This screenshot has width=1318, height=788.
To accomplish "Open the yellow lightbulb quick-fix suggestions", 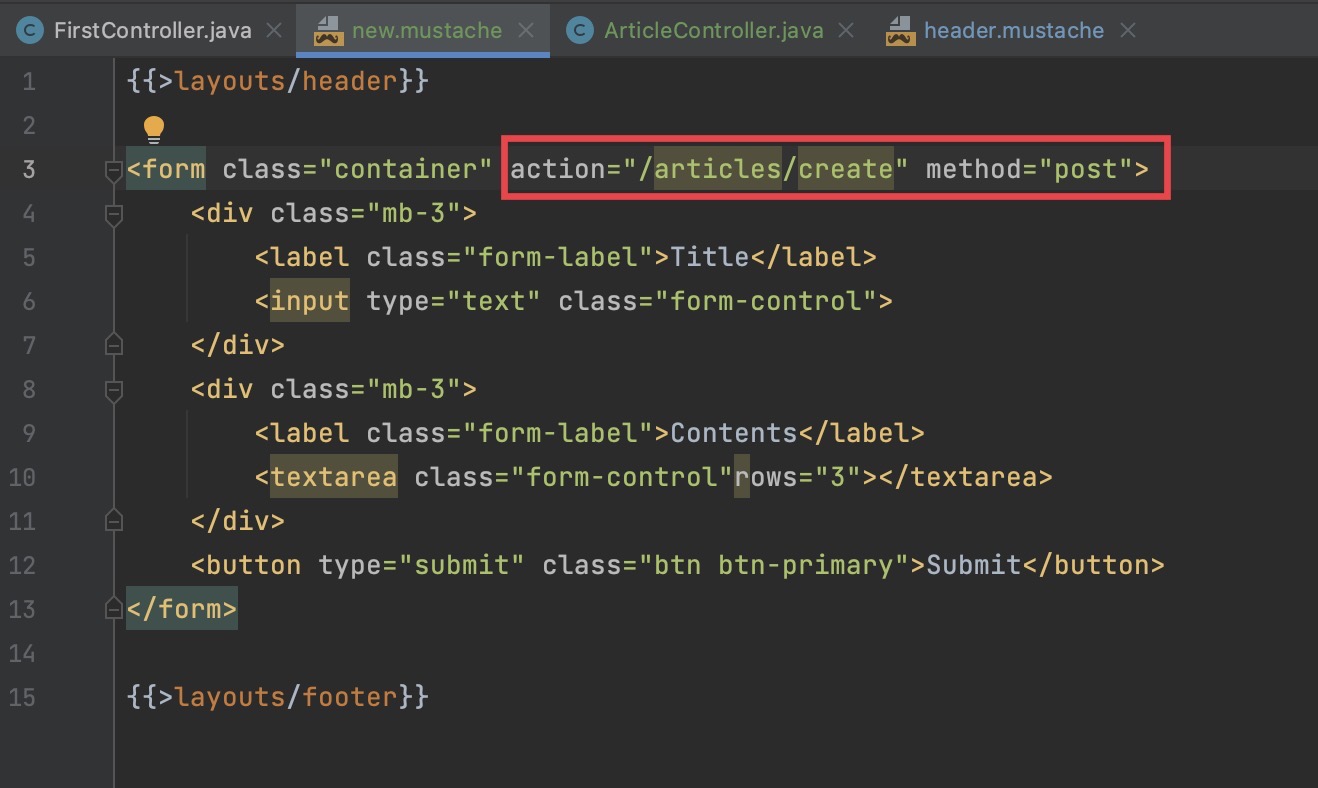I will click(x=153, y=129).
